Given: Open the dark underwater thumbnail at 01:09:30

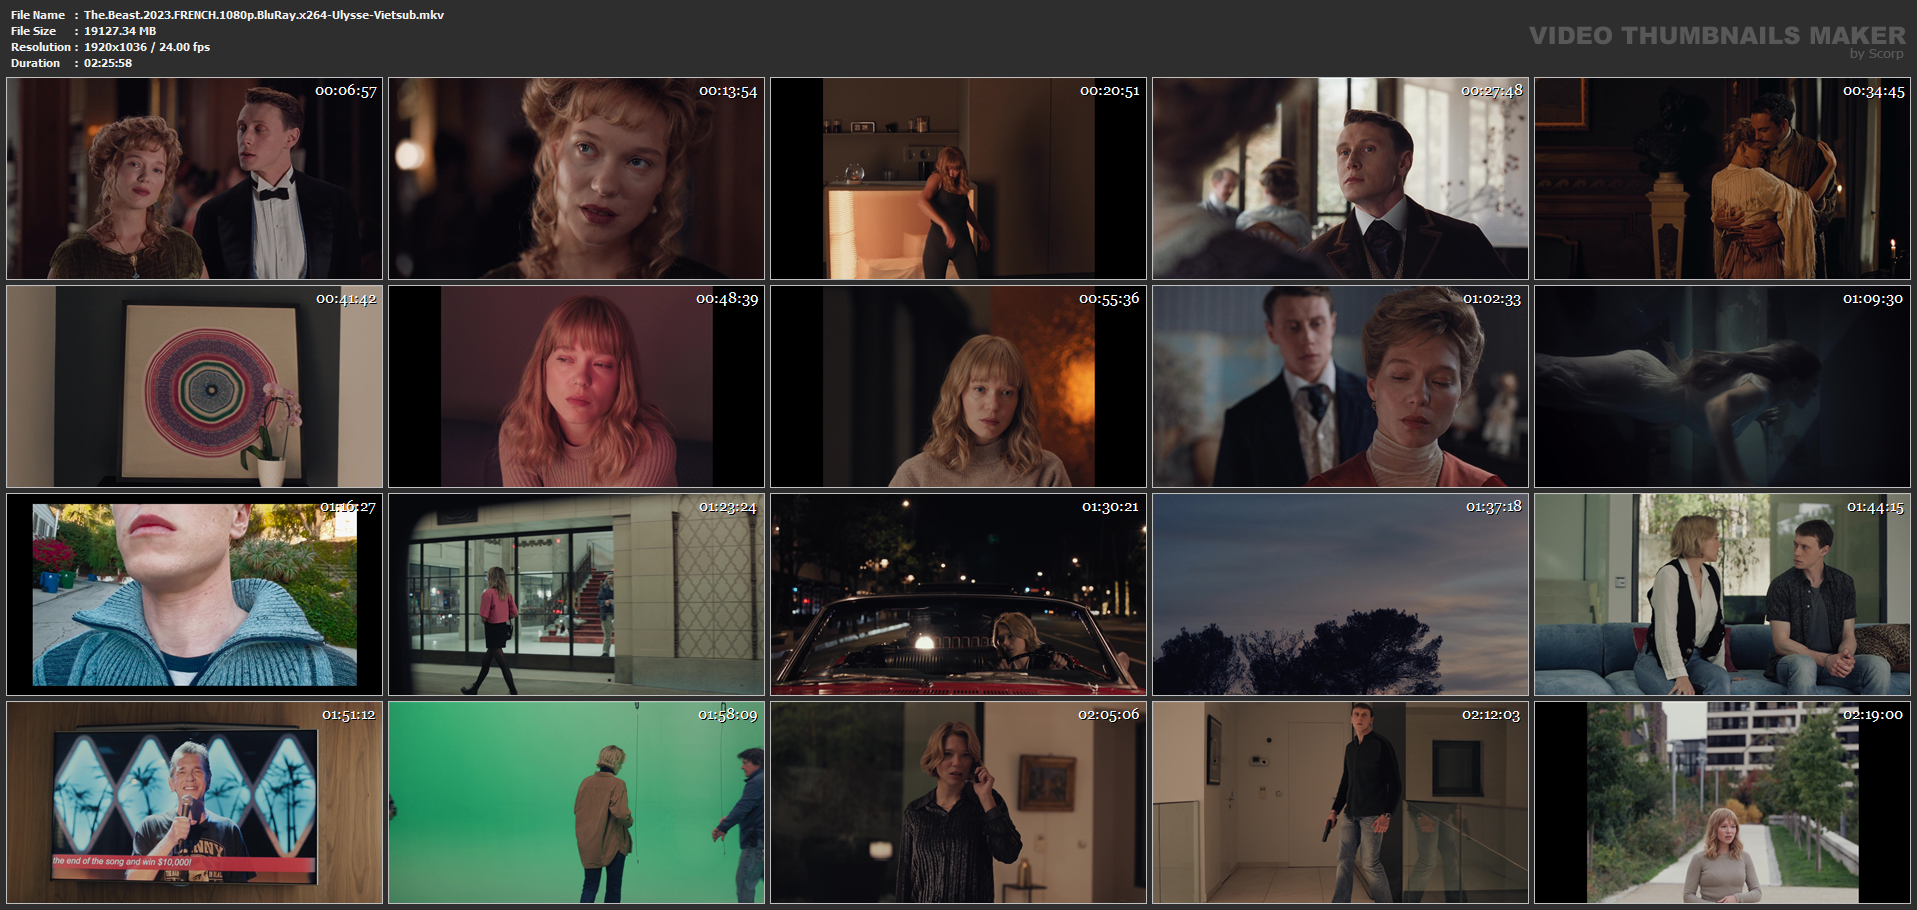Looking at the screenshot, I should [x=1722, y=386].
